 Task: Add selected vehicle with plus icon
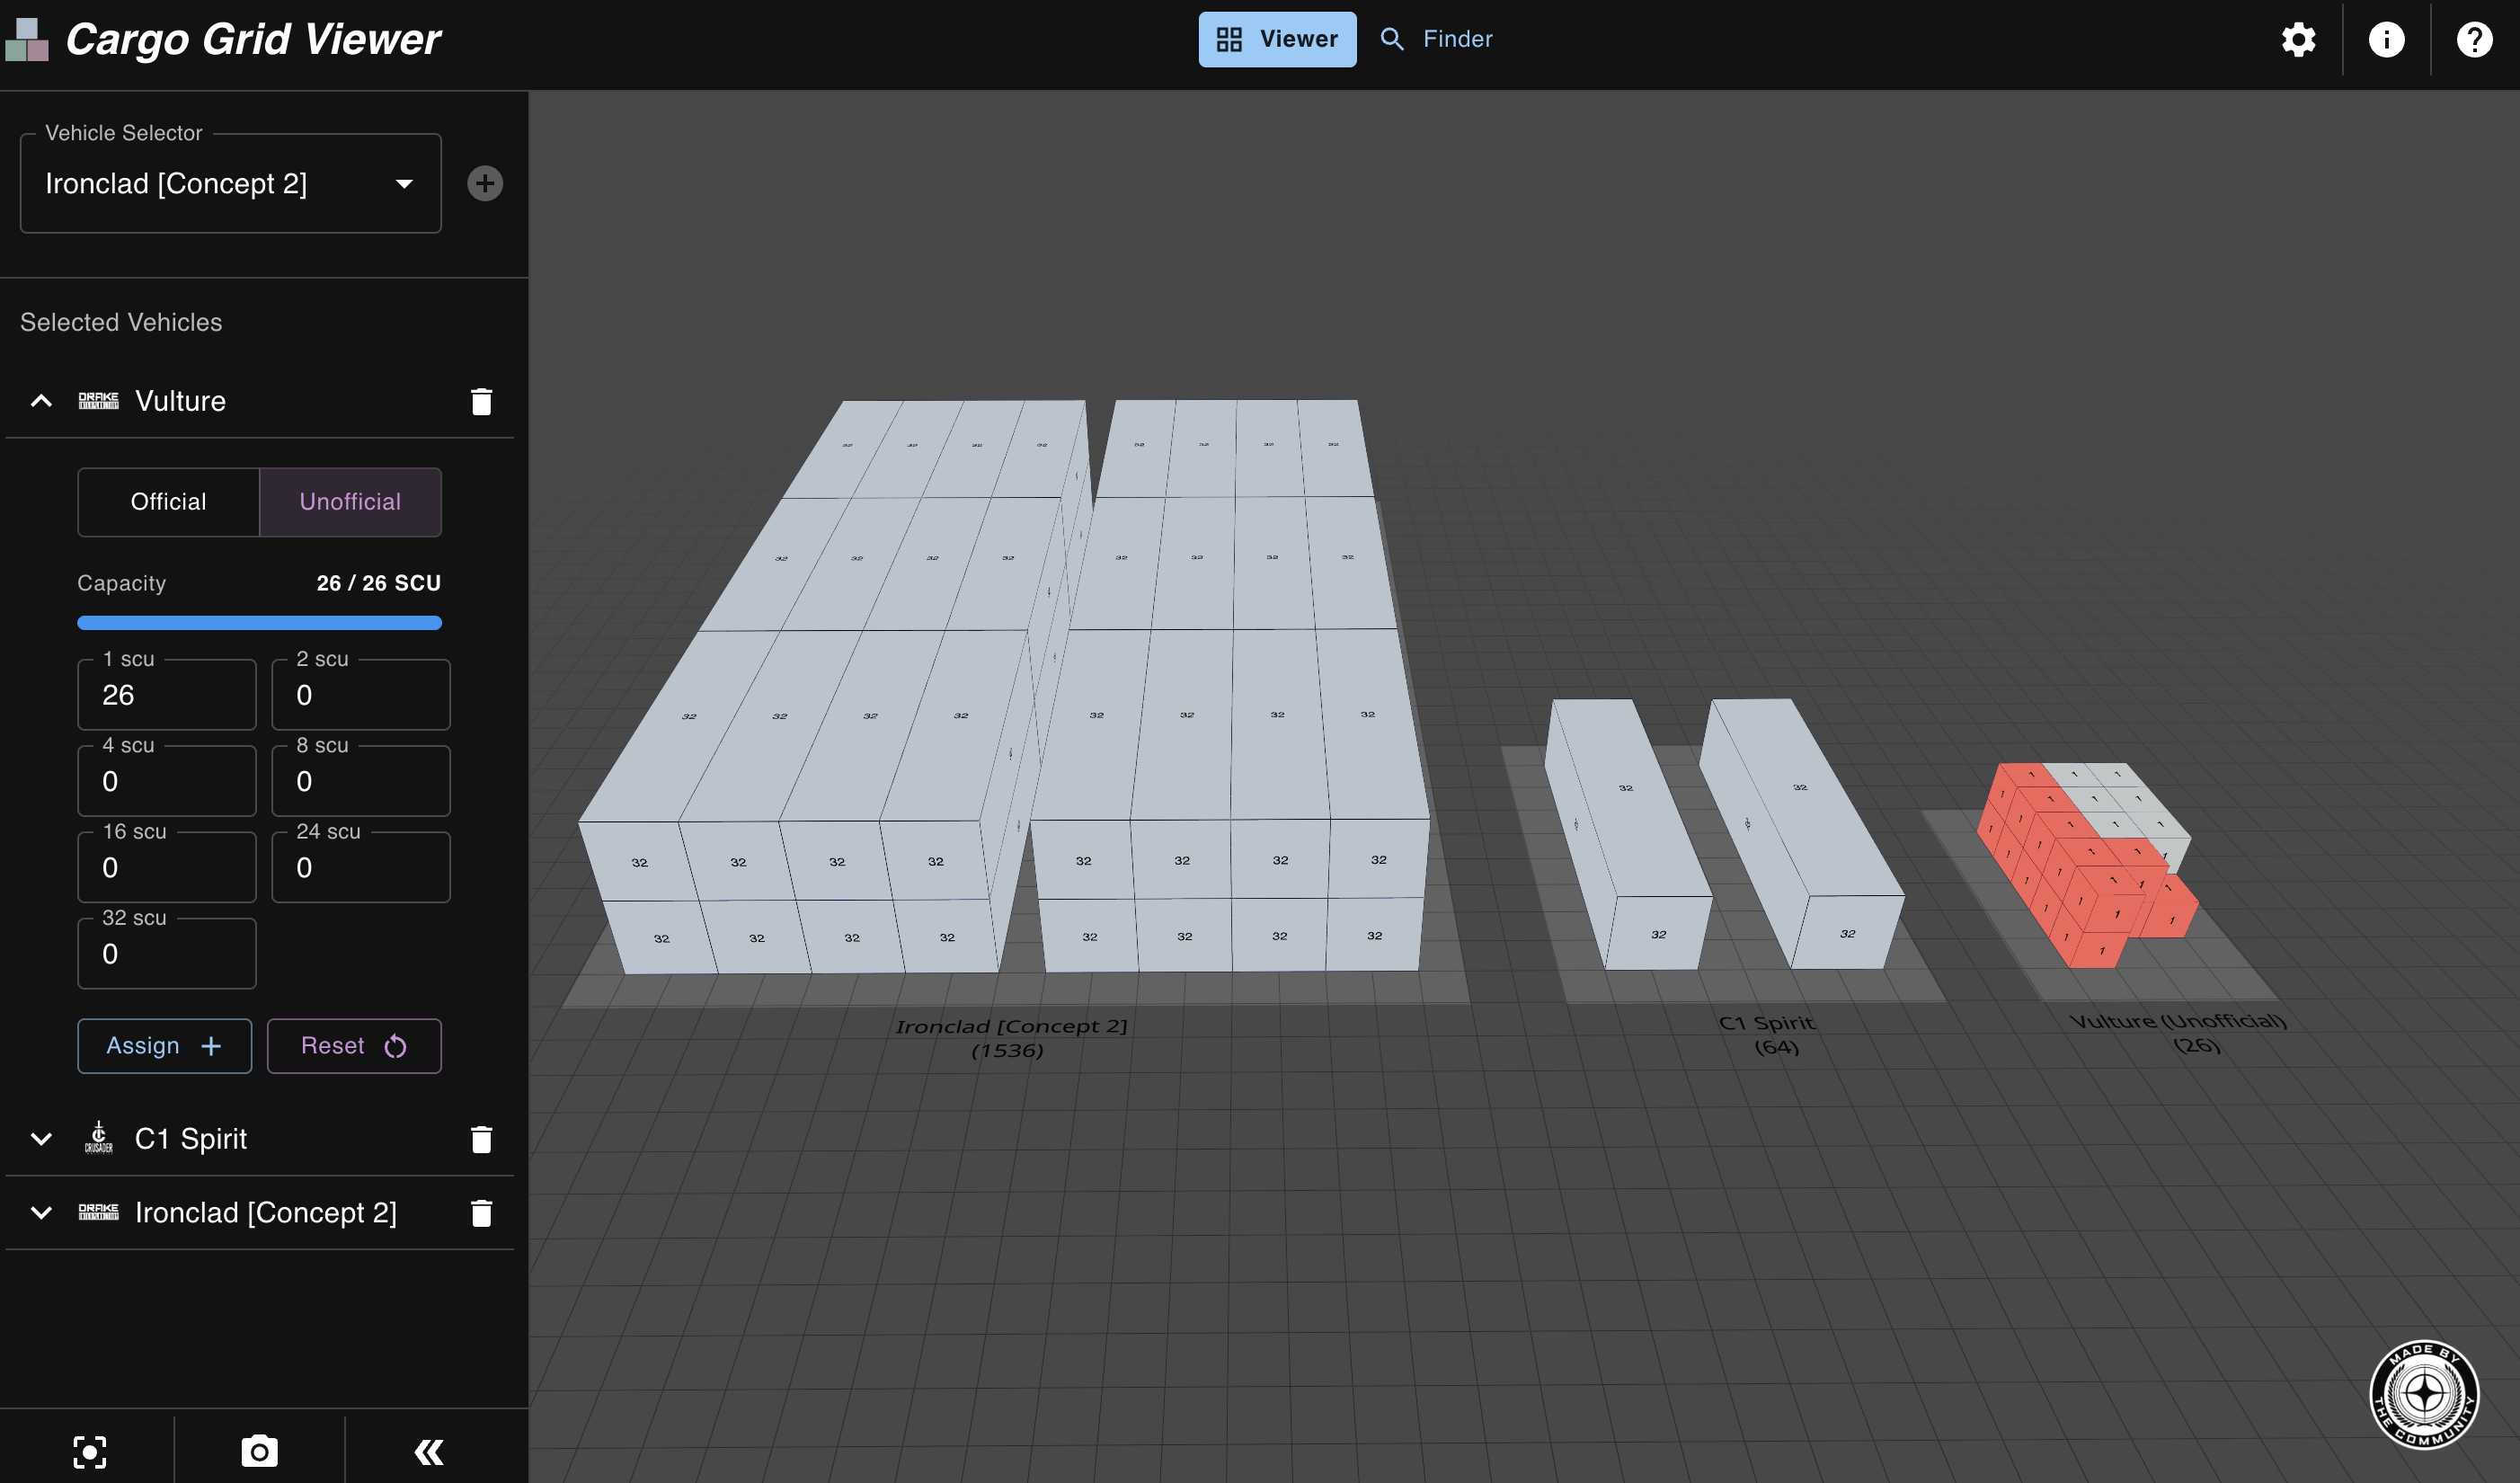pyautogui.click(x=485, y=183)
